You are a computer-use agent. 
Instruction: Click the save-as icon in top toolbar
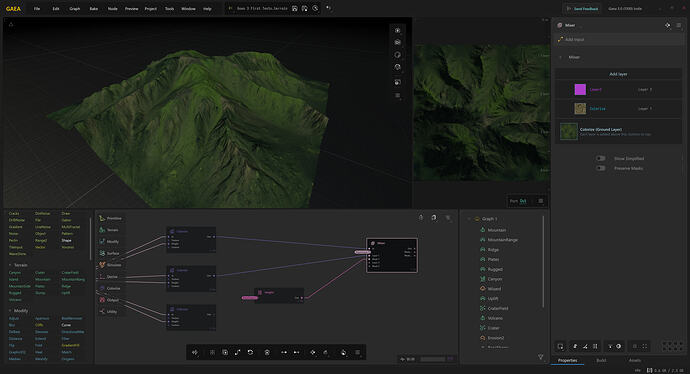point(305,8)
